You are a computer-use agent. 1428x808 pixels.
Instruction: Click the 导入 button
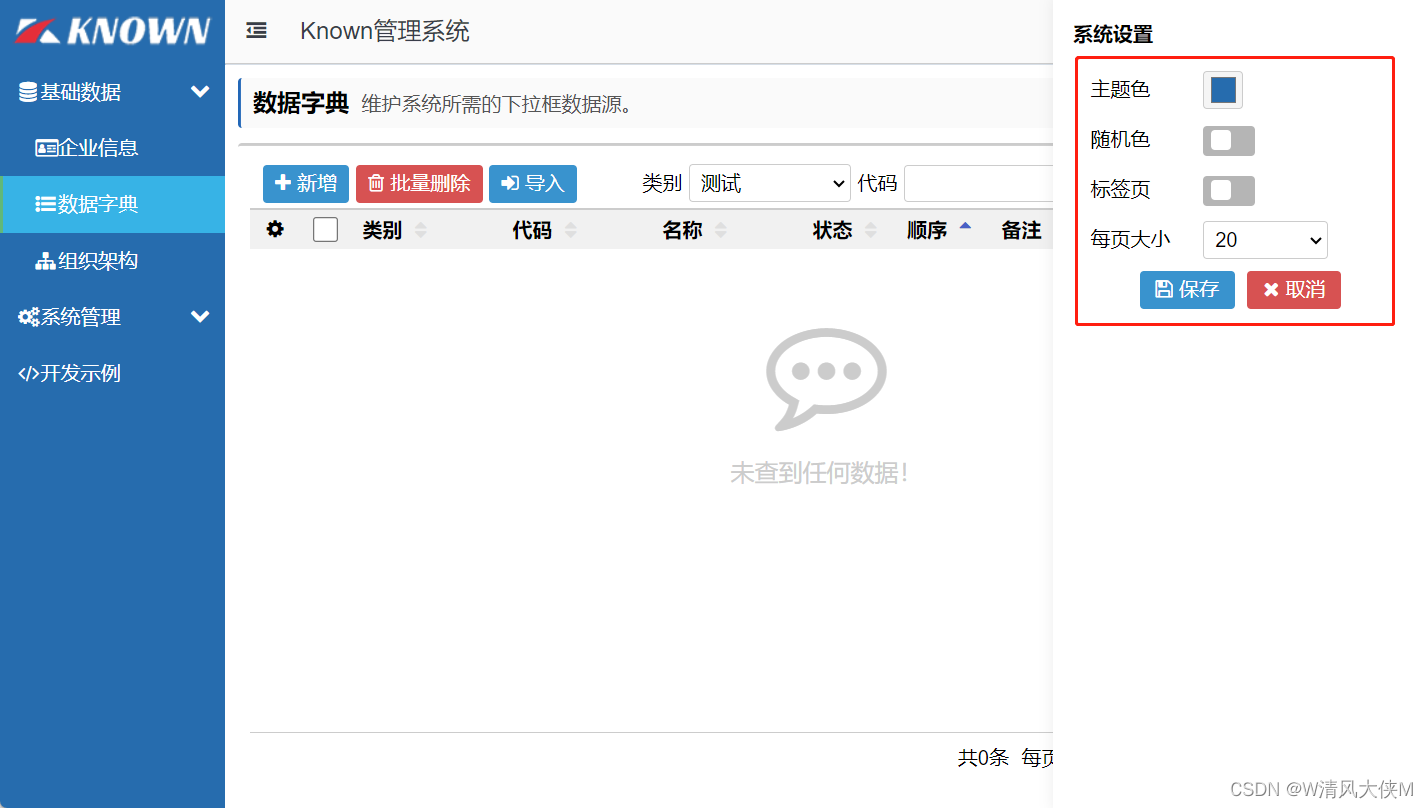pos(533,184)
